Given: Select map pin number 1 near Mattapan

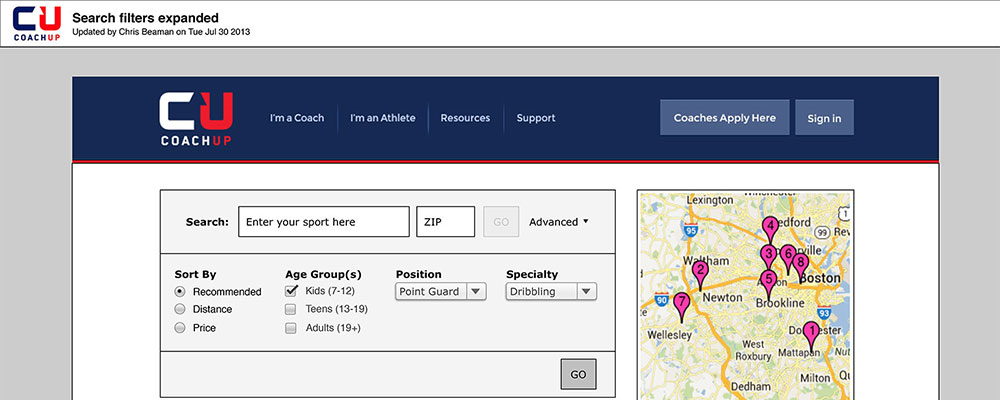Looking at the screenshot, I should (811, 337).
